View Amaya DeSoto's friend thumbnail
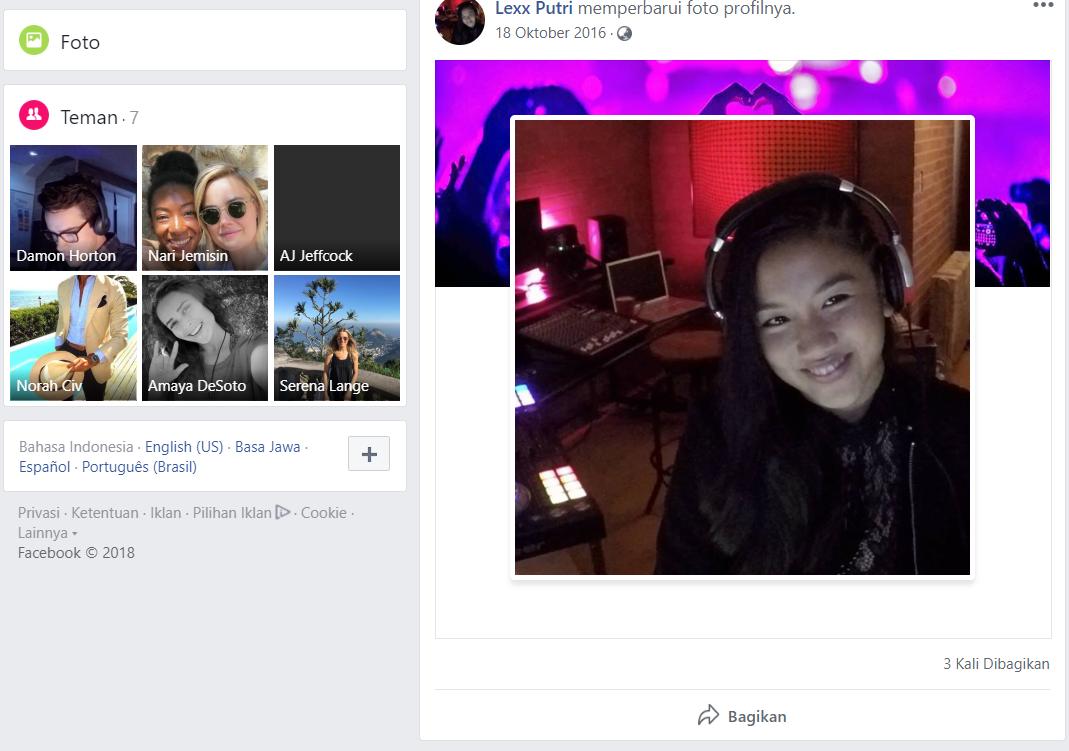The height and width of the screenshot is (751, 1069). point(205,338)
